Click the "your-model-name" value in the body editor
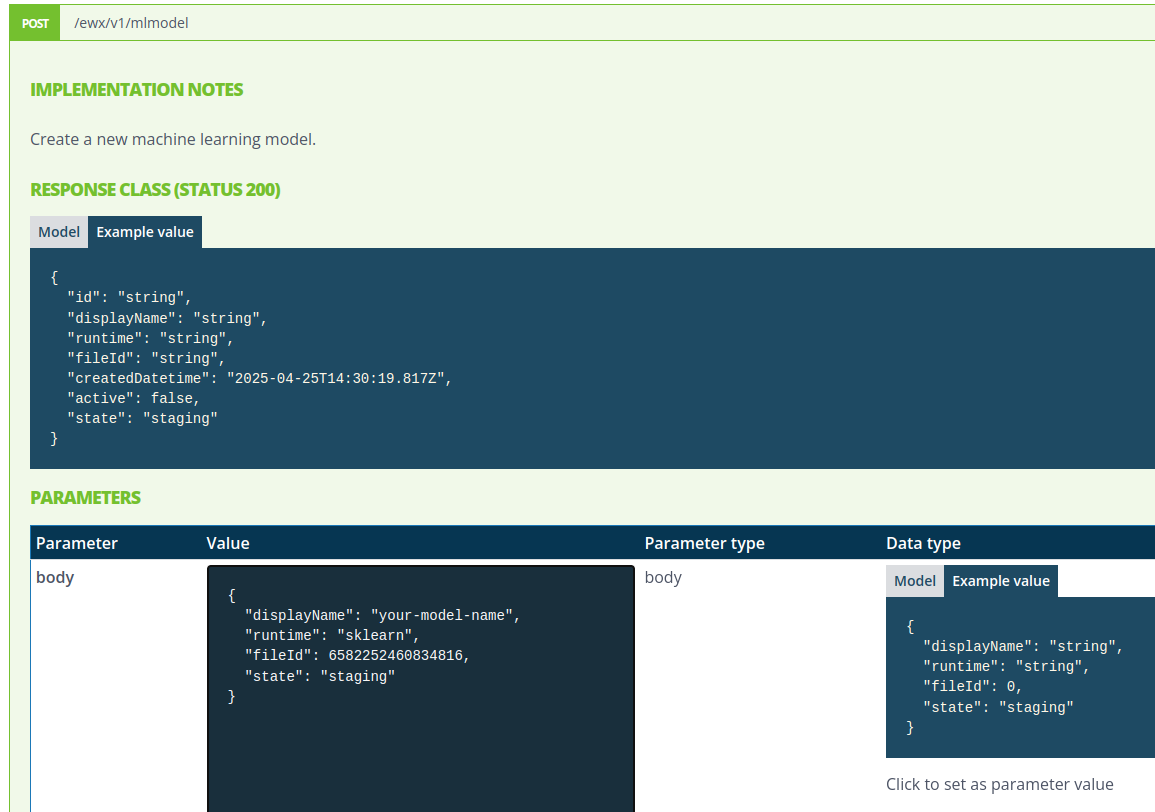 point(441,615)
